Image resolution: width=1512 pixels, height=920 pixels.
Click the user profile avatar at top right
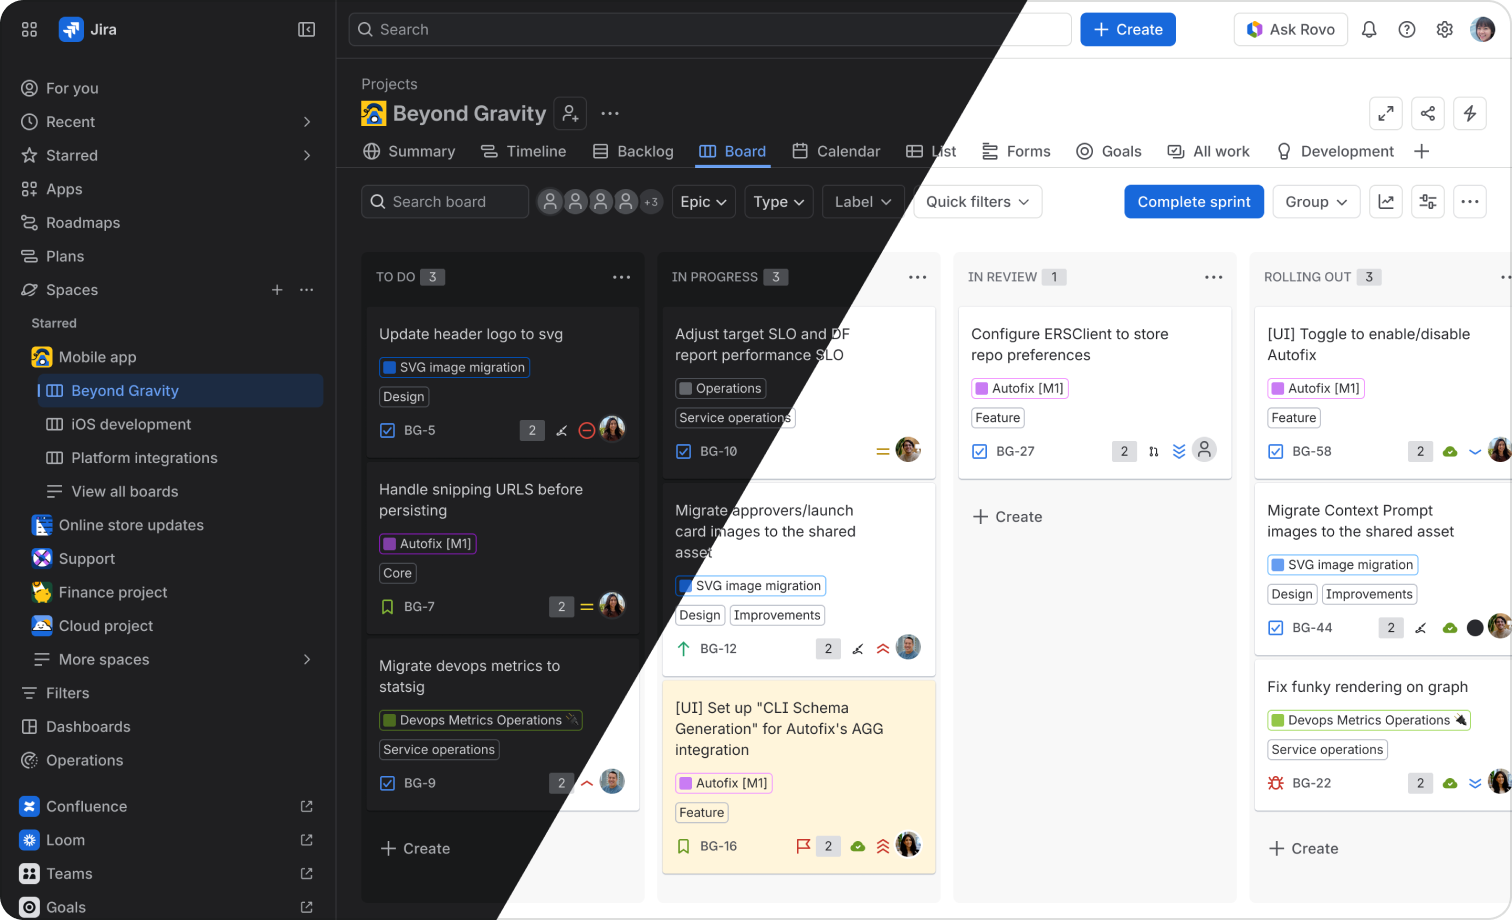coord(1483,30)
